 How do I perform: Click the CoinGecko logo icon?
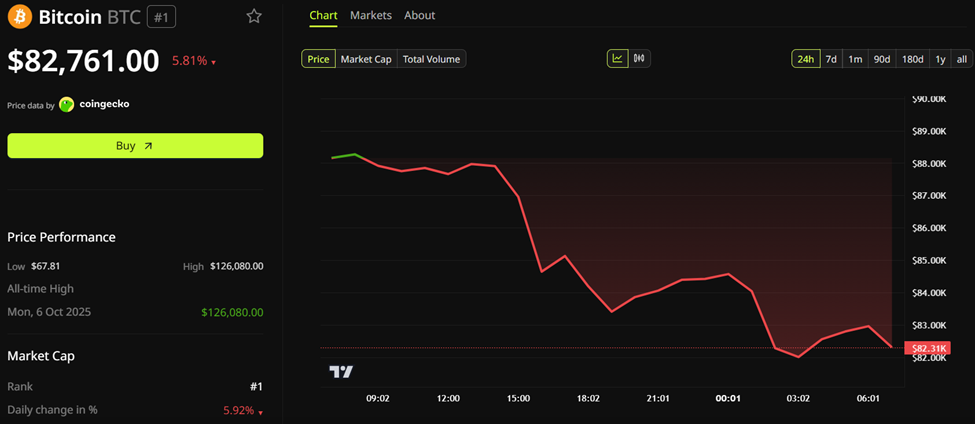coord(67,104)
